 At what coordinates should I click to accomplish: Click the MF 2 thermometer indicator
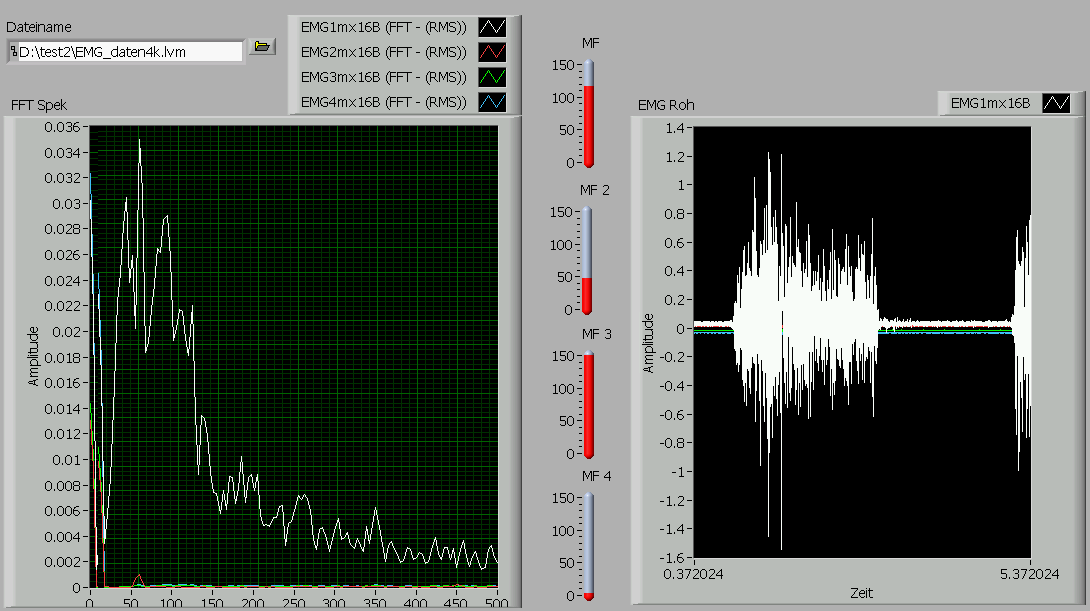(588, 260)
